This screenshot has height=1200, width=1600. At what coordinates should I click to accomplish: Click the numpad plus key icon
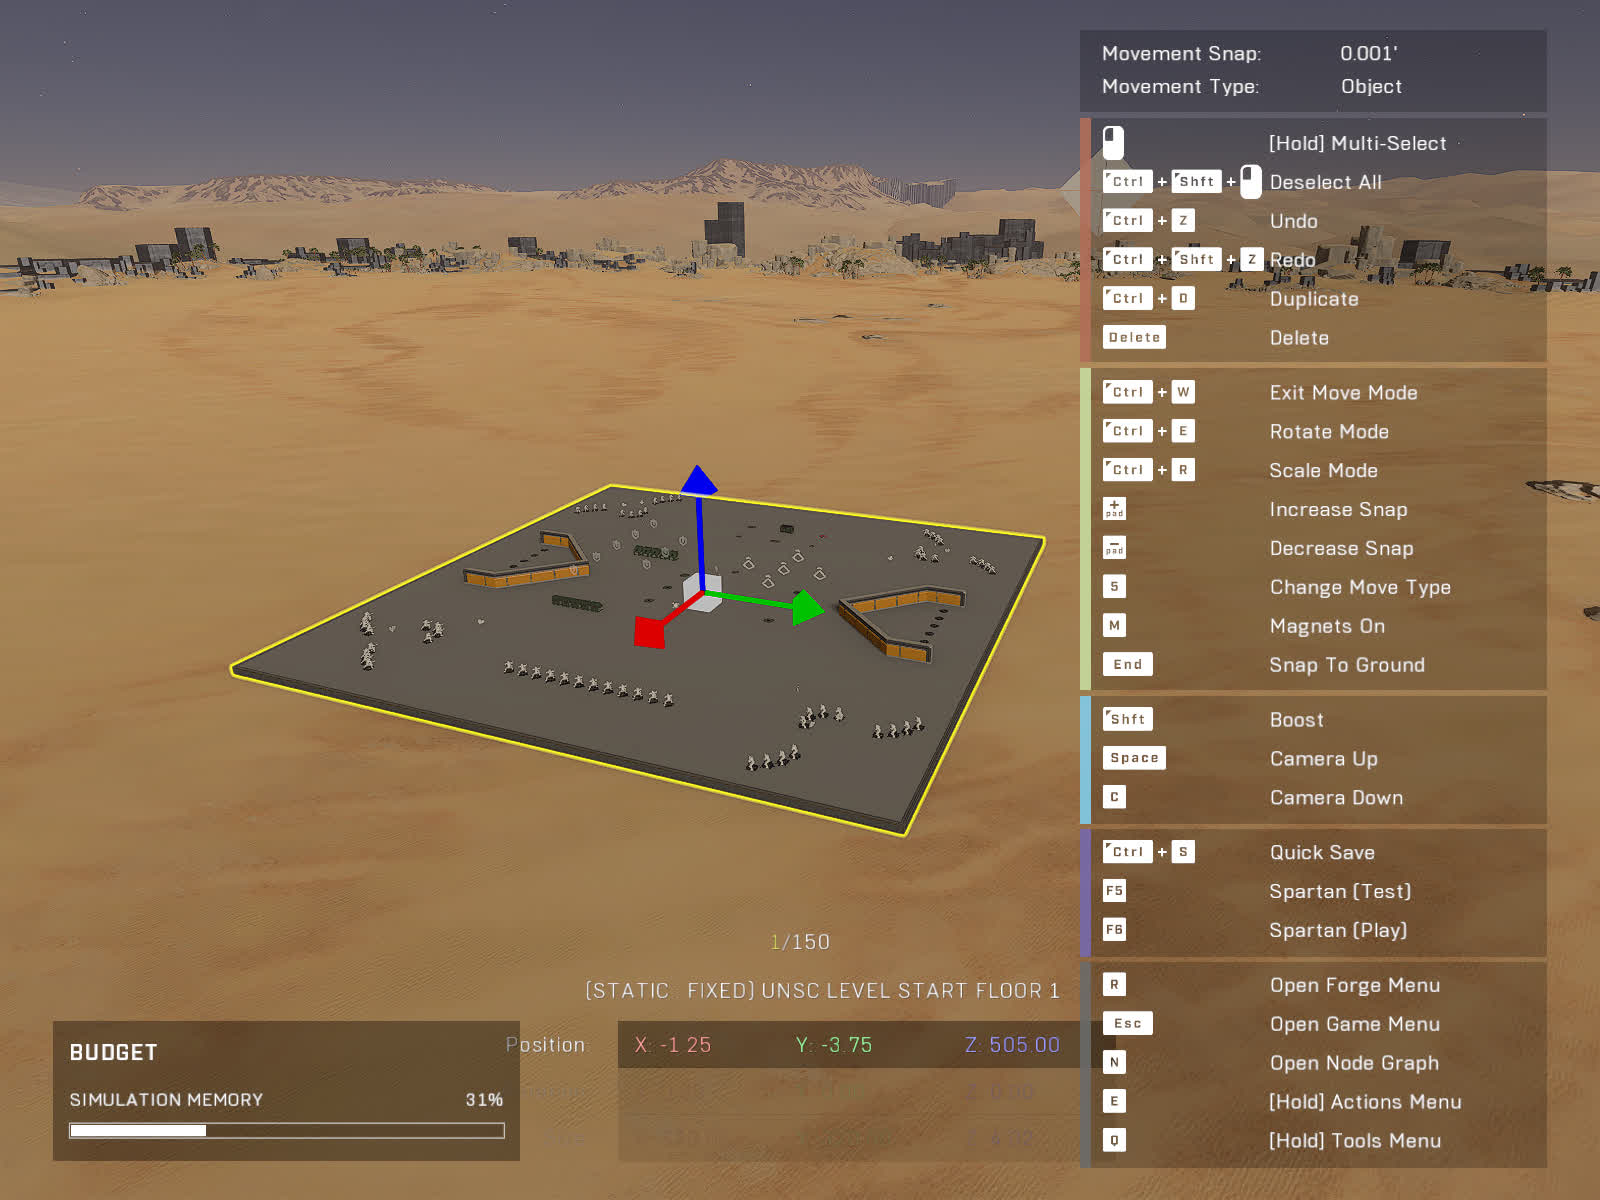click(x=1114, y=509)
